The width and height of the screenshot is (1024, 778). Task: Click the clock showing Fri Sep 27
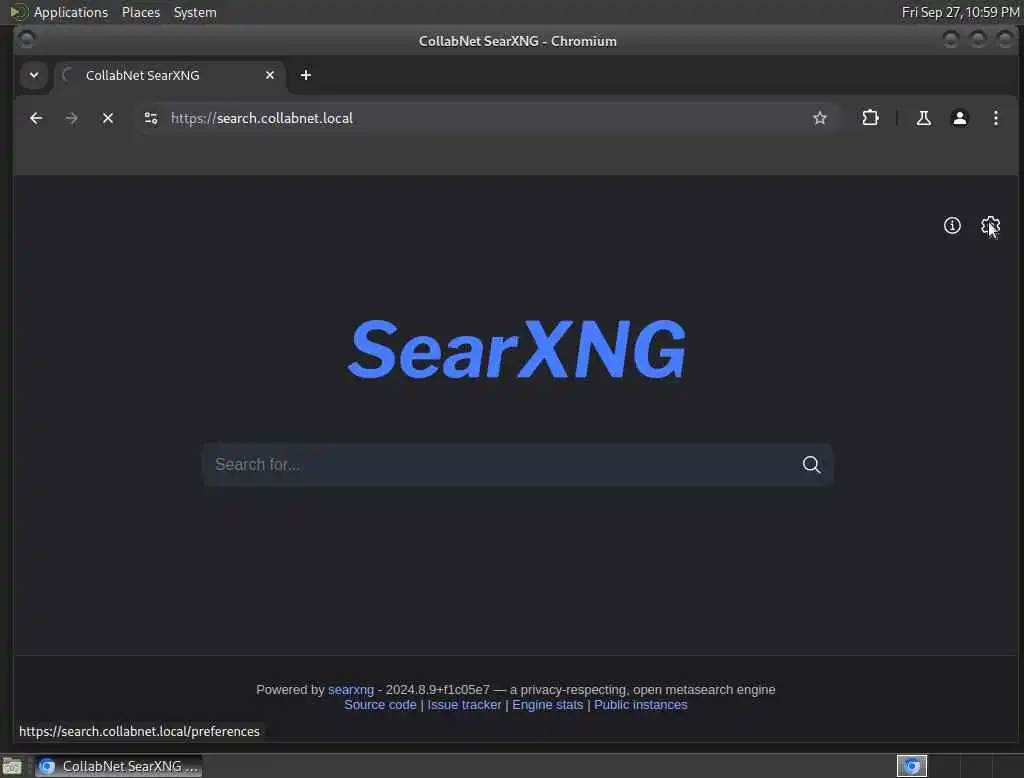[x=960, y=12]
